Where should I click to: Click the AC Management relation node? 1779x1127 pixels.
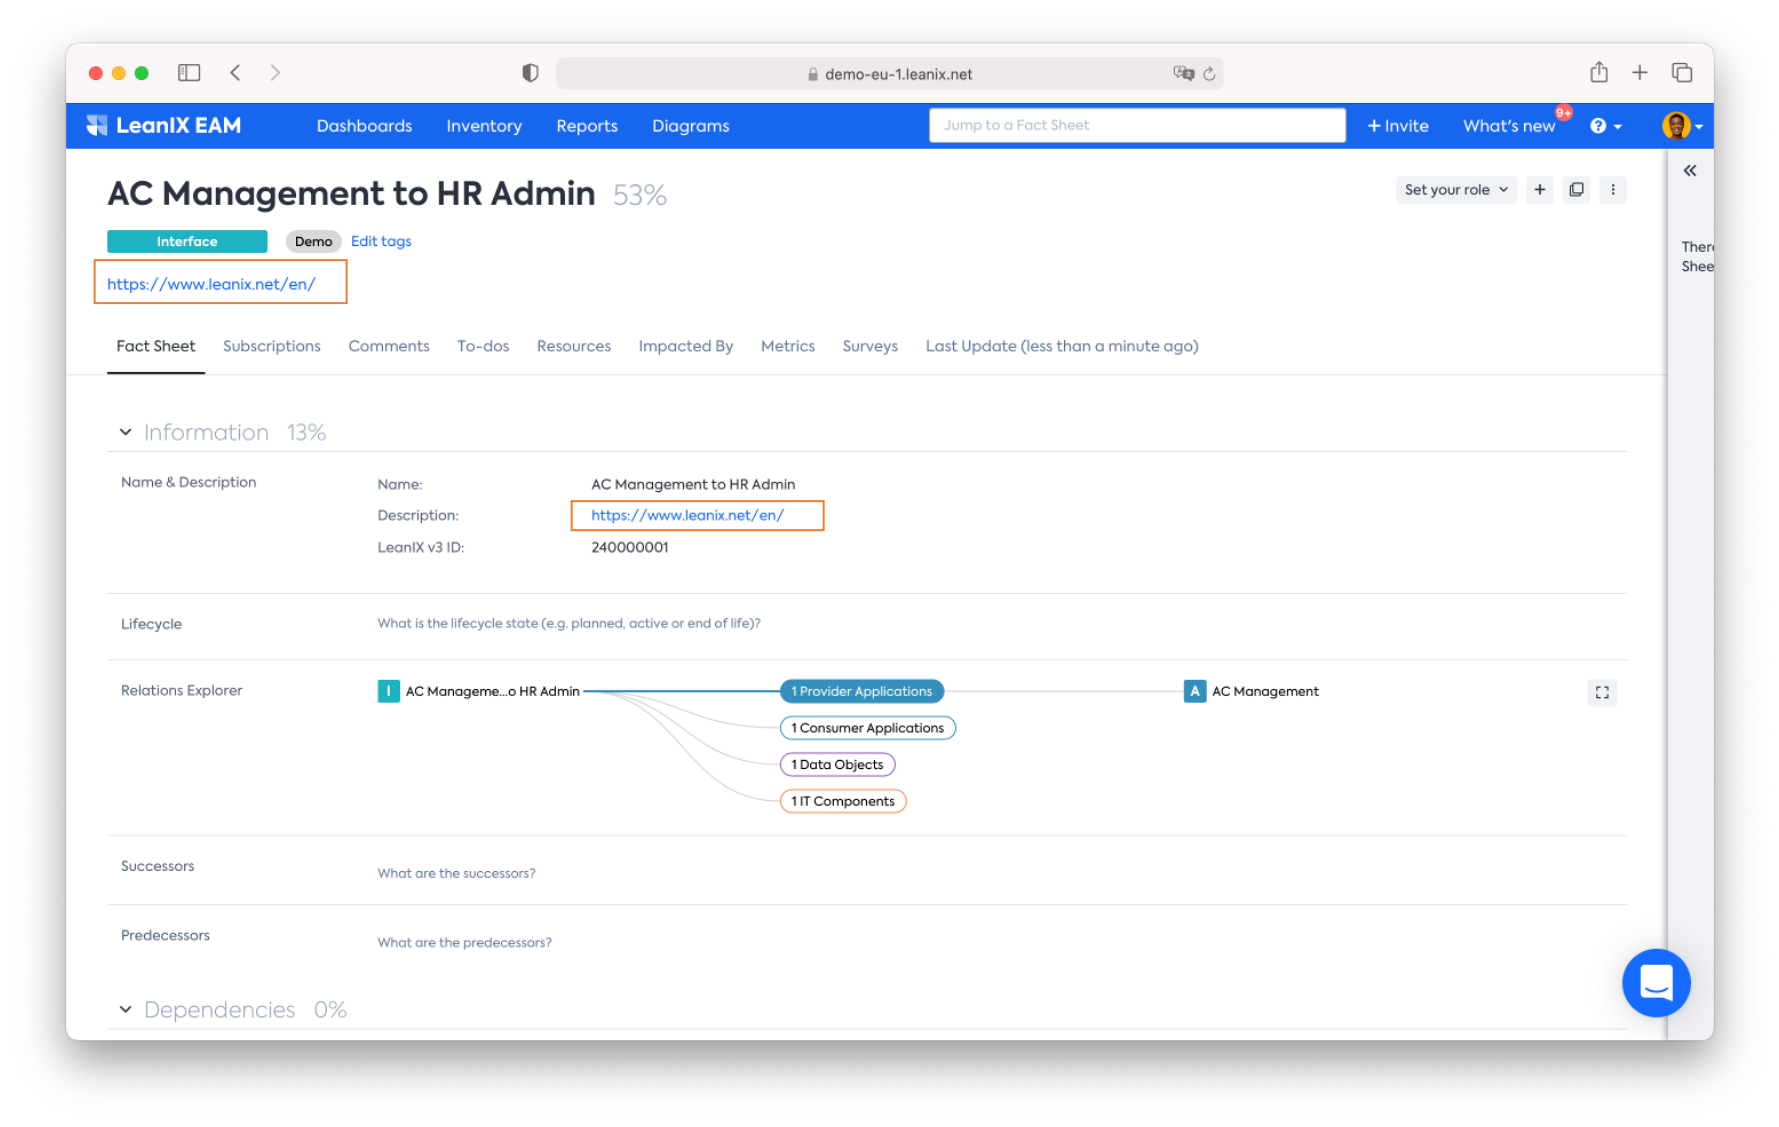click(1266, 691)
